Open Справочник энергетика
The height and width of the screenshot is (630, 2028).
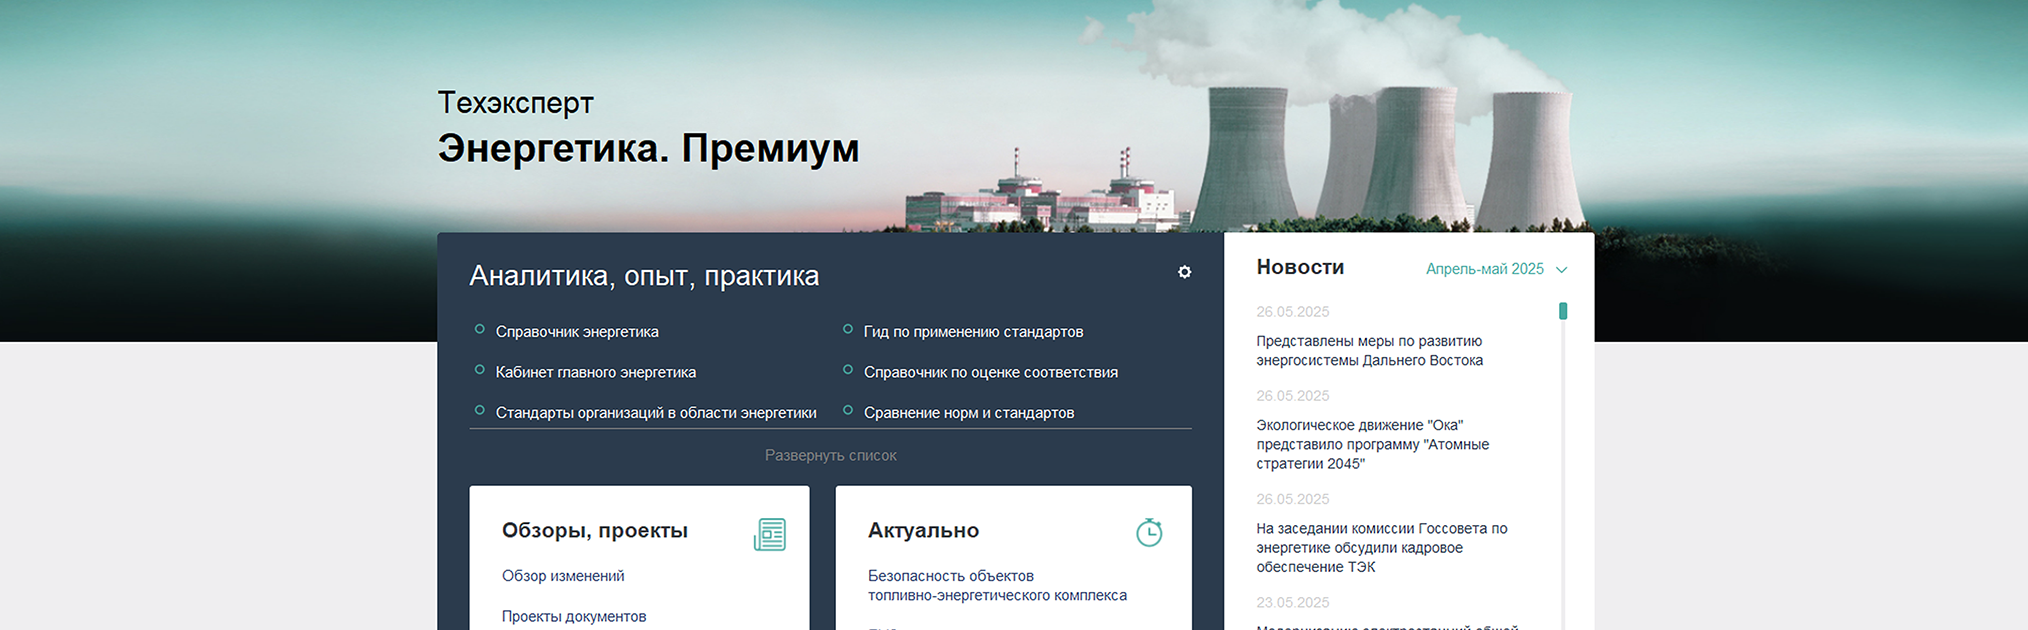point(577,332)
